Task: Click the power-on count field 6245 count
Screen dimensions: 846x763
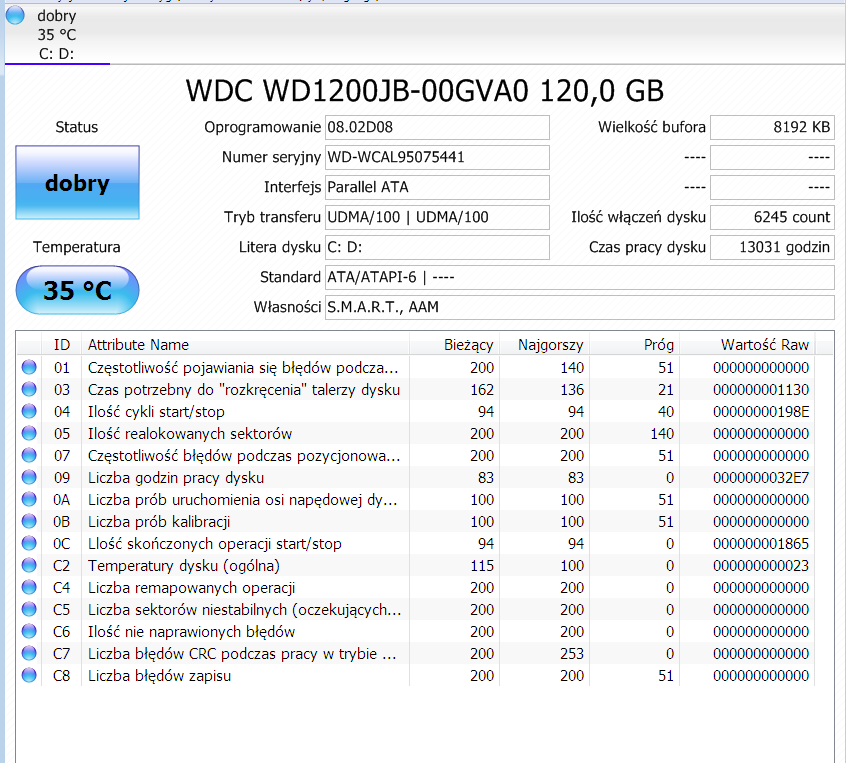Action: (x=772, y=217)
